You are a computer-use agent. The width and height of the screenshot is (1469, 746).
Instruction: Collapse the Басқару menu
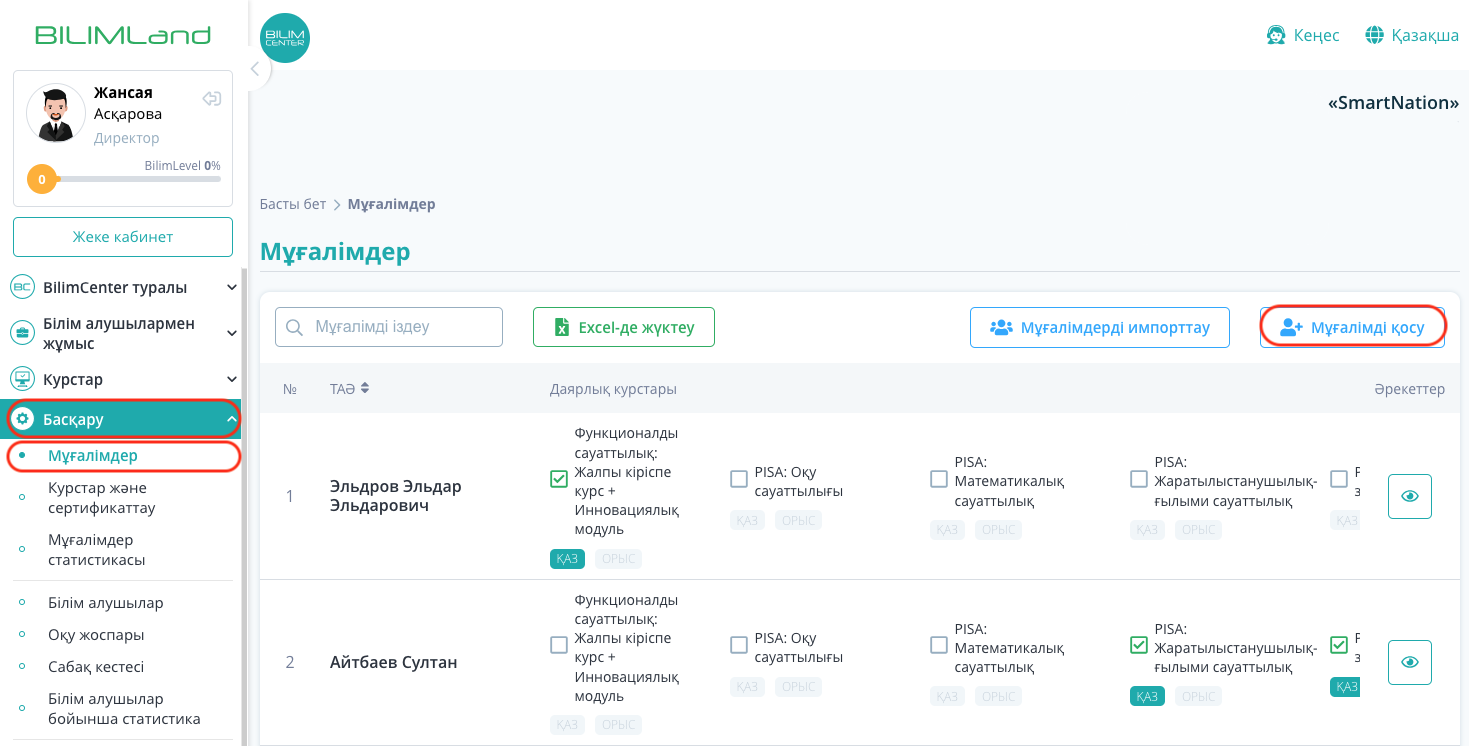231,419
